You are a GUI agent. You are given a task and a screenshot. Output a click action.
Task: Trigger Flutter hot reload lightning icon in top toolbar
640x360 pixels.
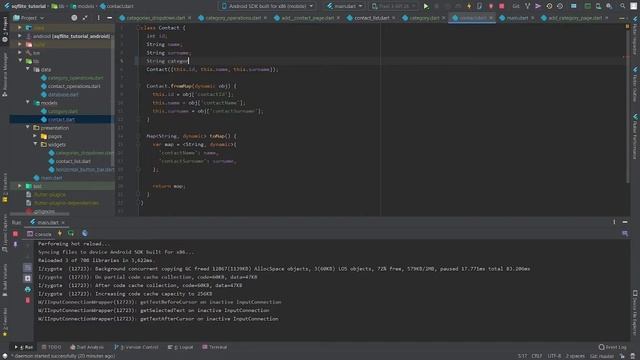[469, 6]
